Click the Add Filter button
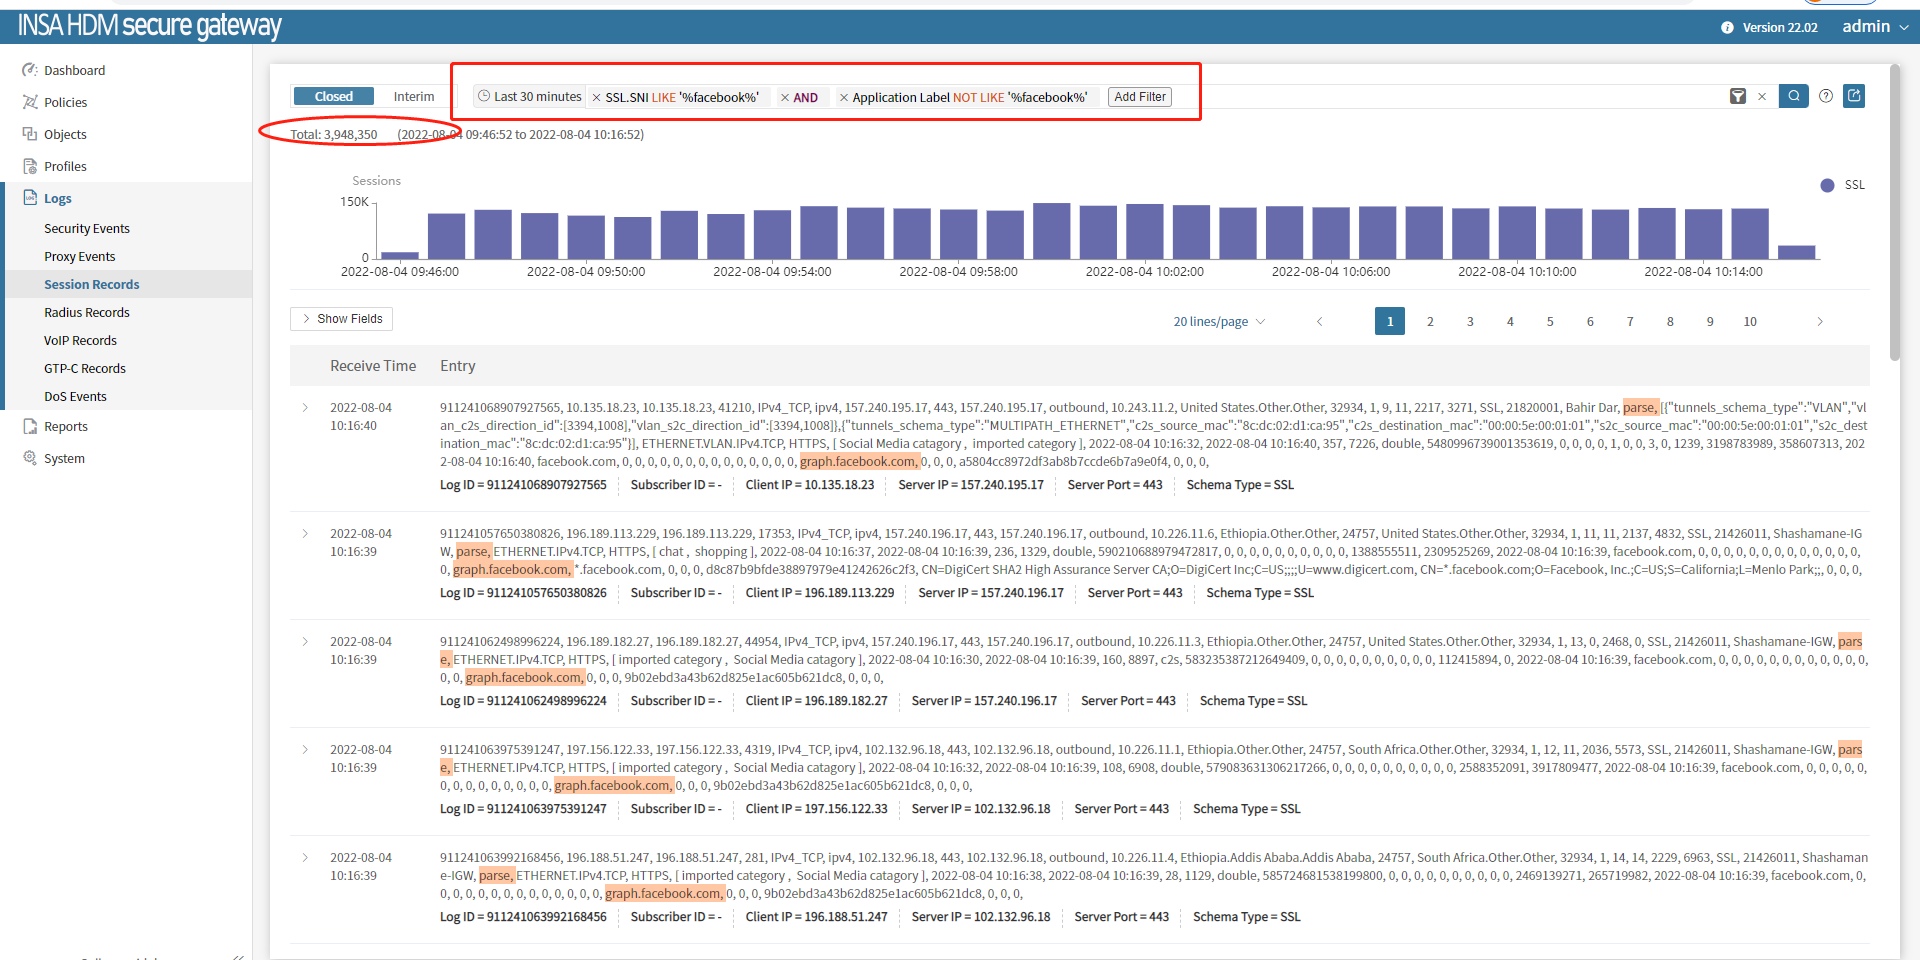 (x=1140, y=97)
